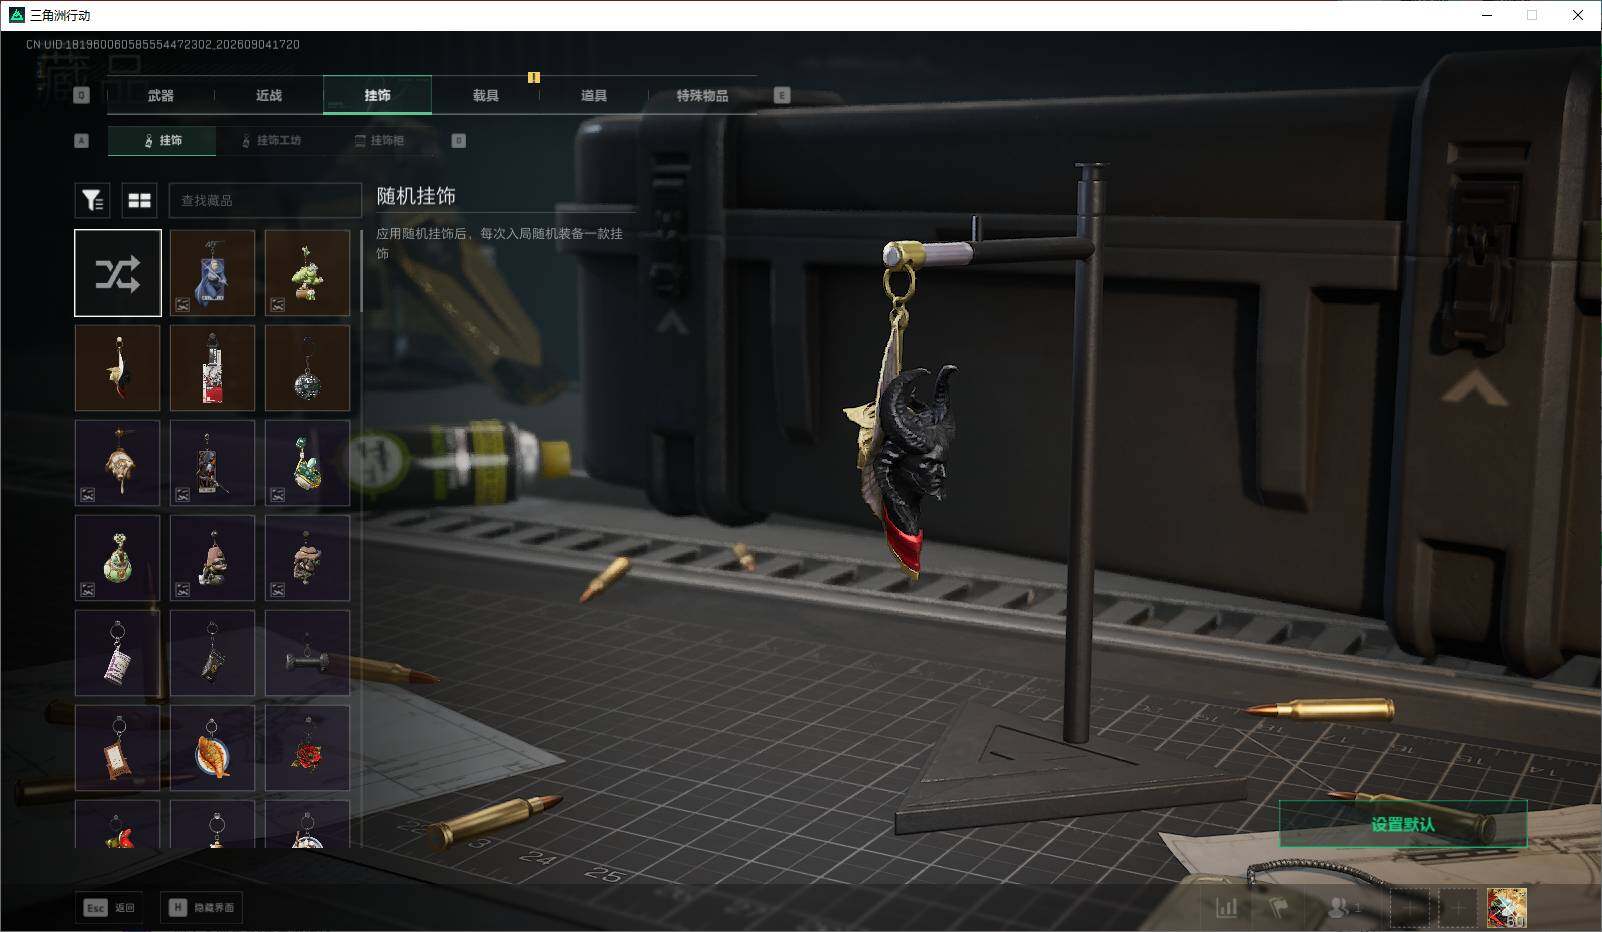Click the H 隐藏界面 button
The height and width of the screenshot is (932, 1602).
(x=201, y=907)
